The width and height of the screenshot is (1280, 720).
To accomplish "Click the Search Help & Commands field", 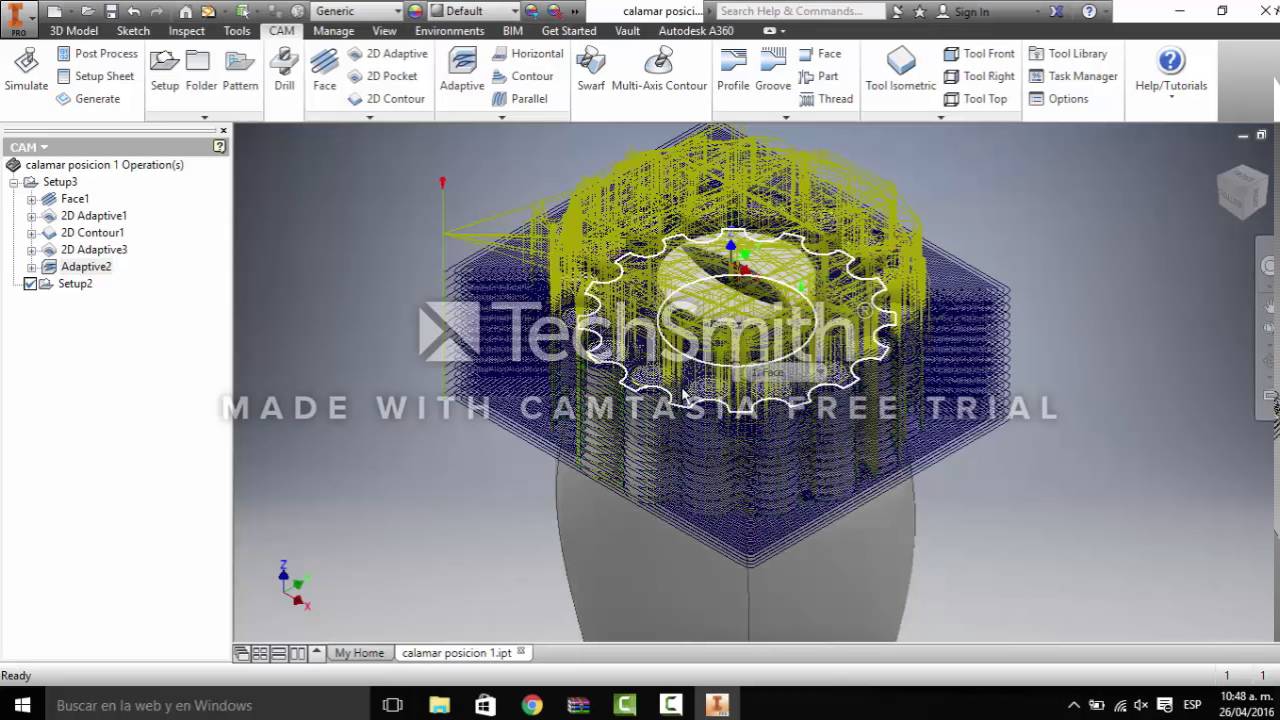I will click(800, 11).
